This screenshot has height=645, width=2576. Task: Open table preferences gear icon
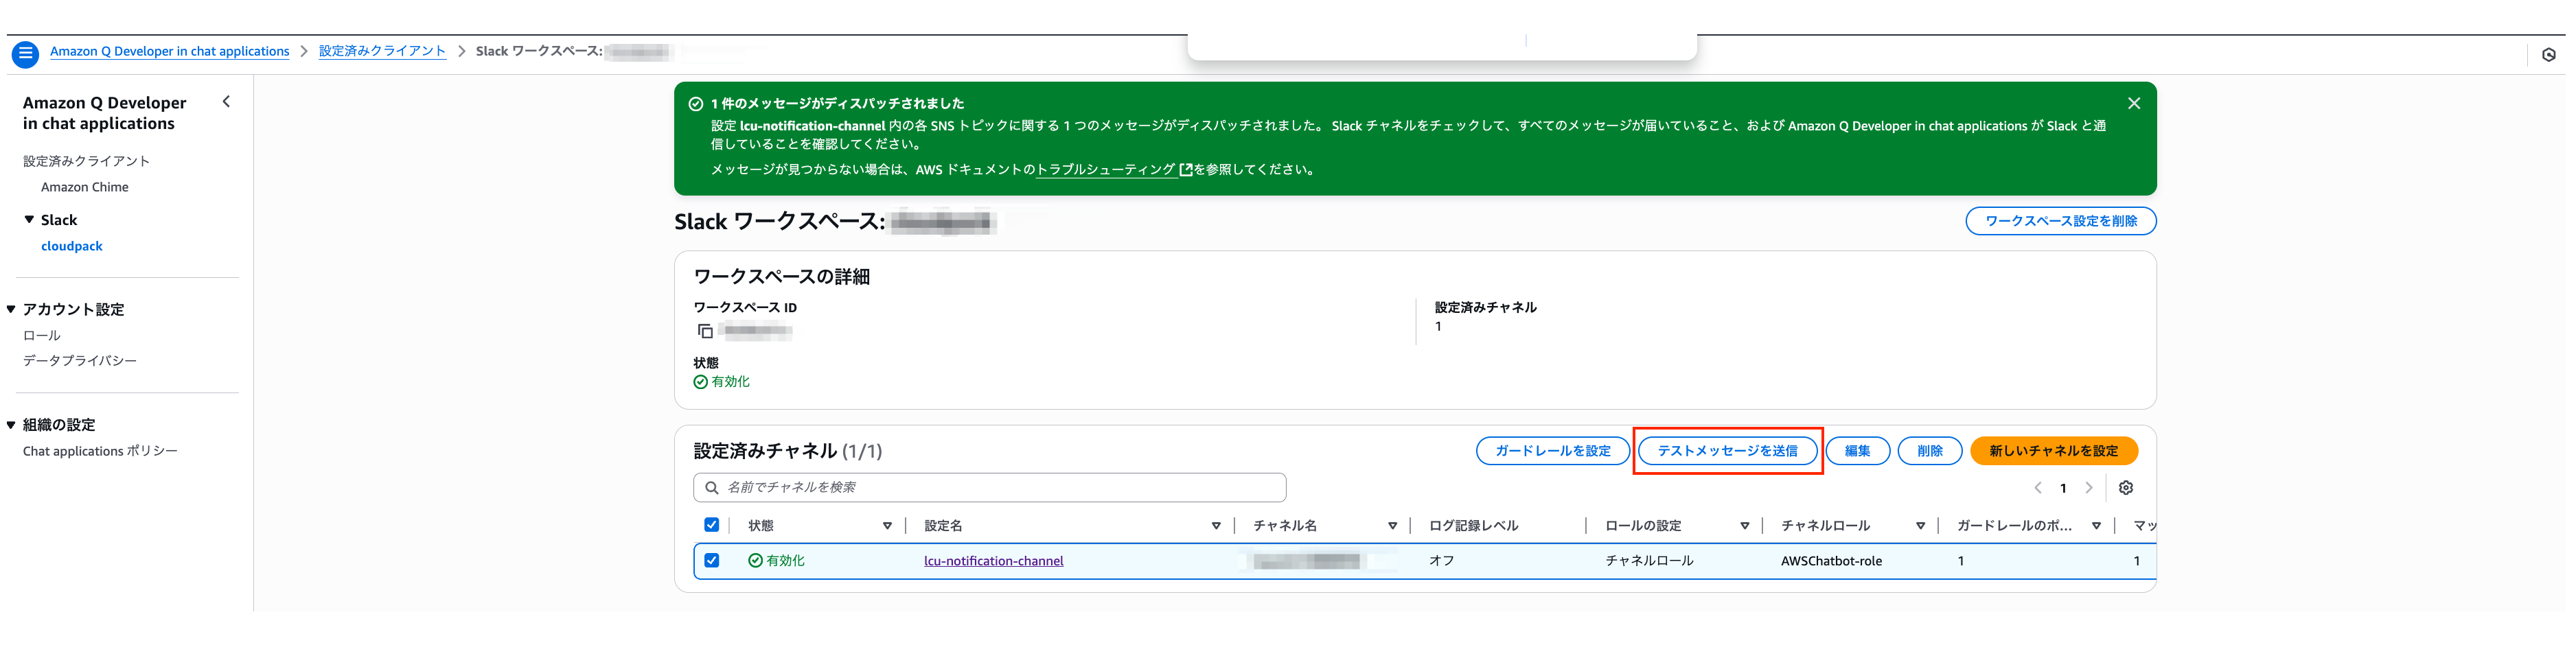tap(2126, 488)
